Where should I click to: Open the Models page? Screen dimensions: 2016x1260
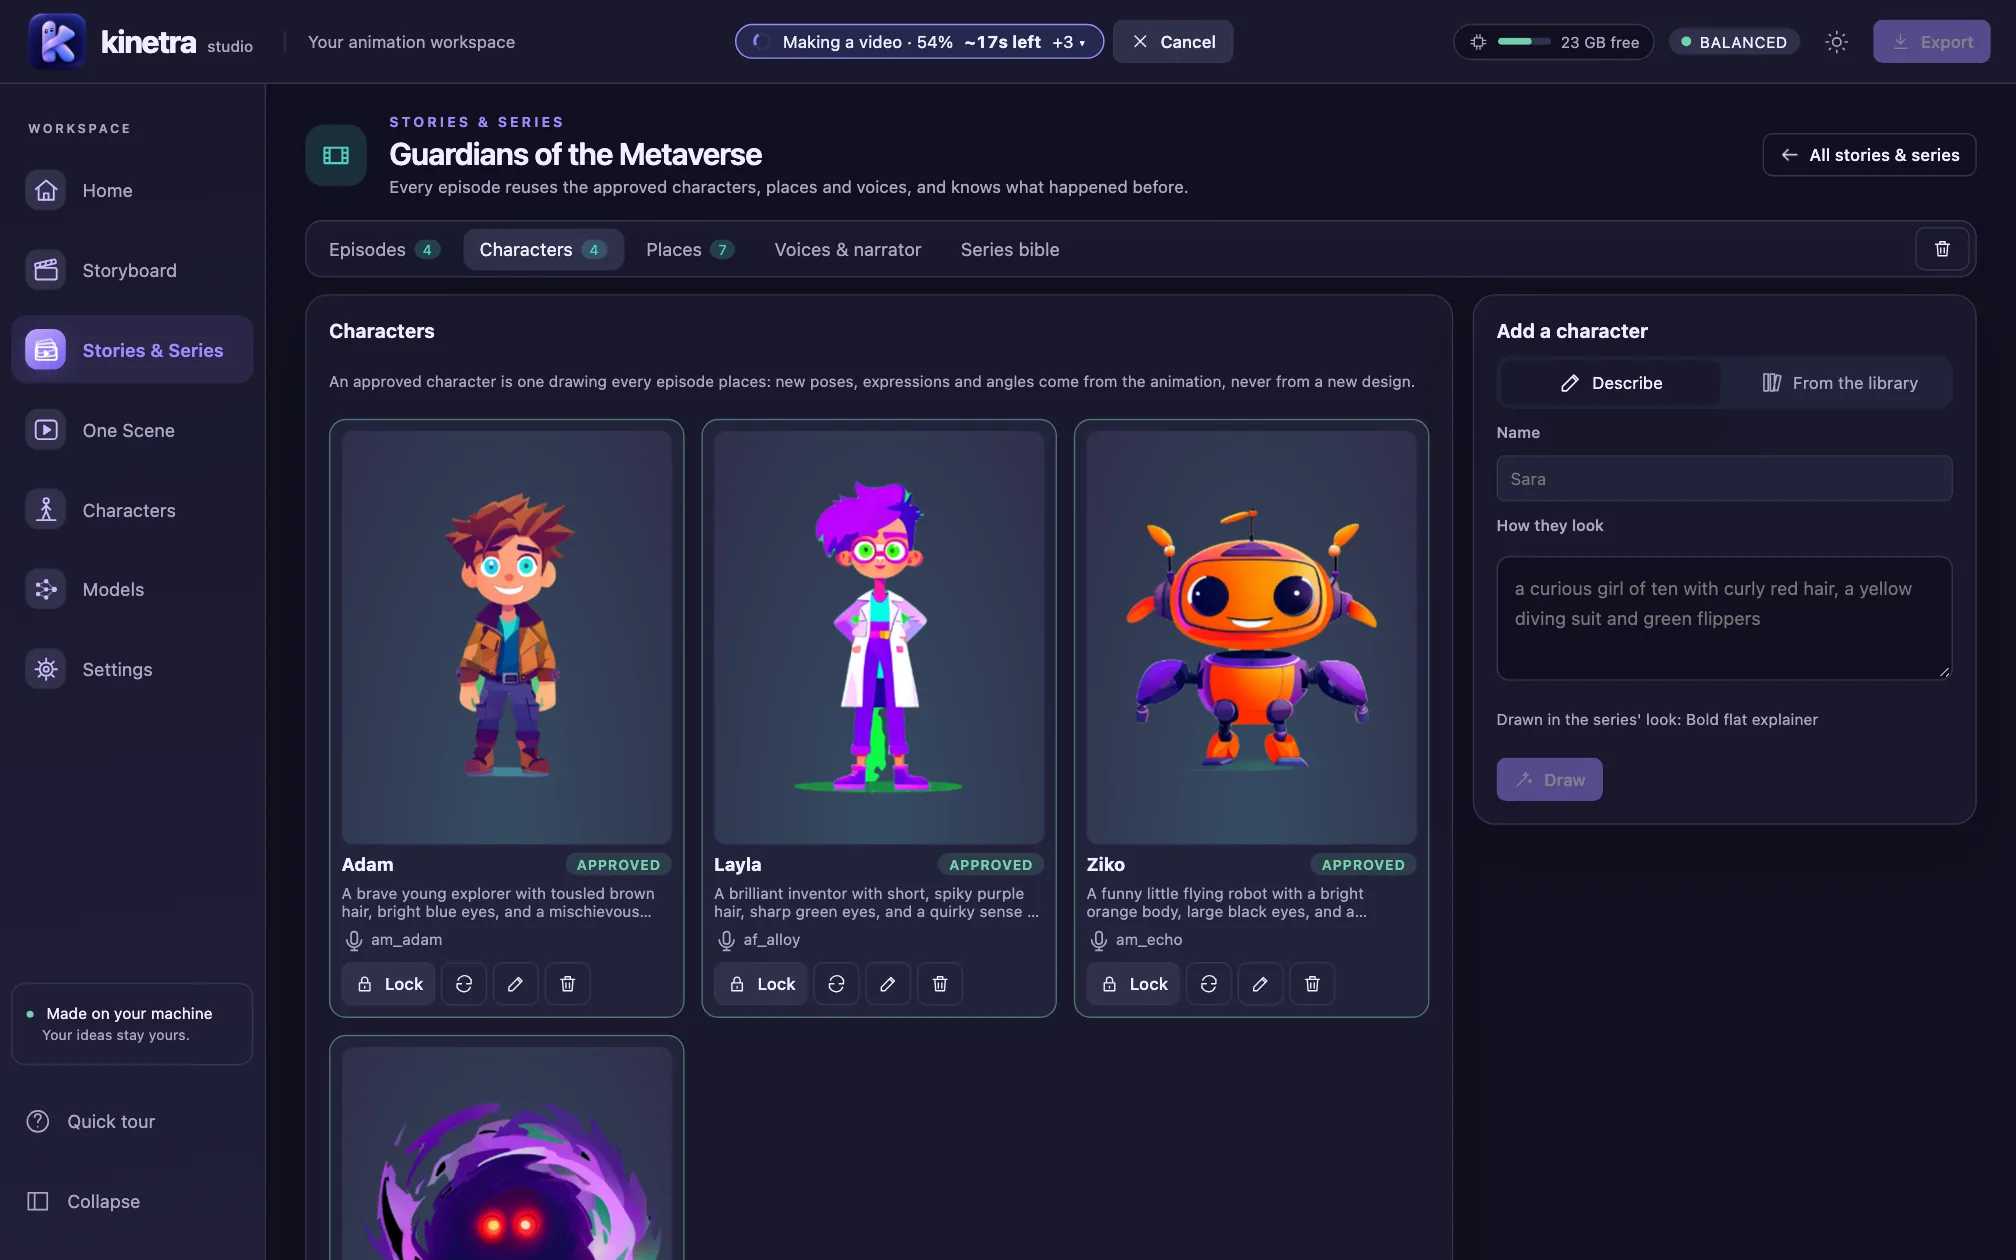(x=132, y=589)
